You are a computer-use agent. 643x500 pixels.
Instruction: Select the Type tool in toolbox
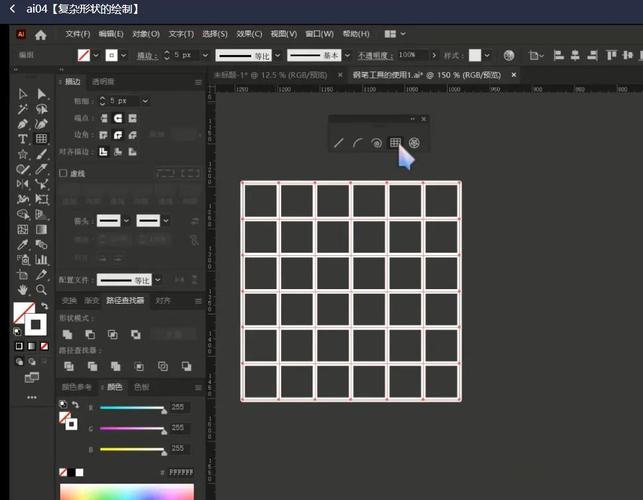pos(23,139)
